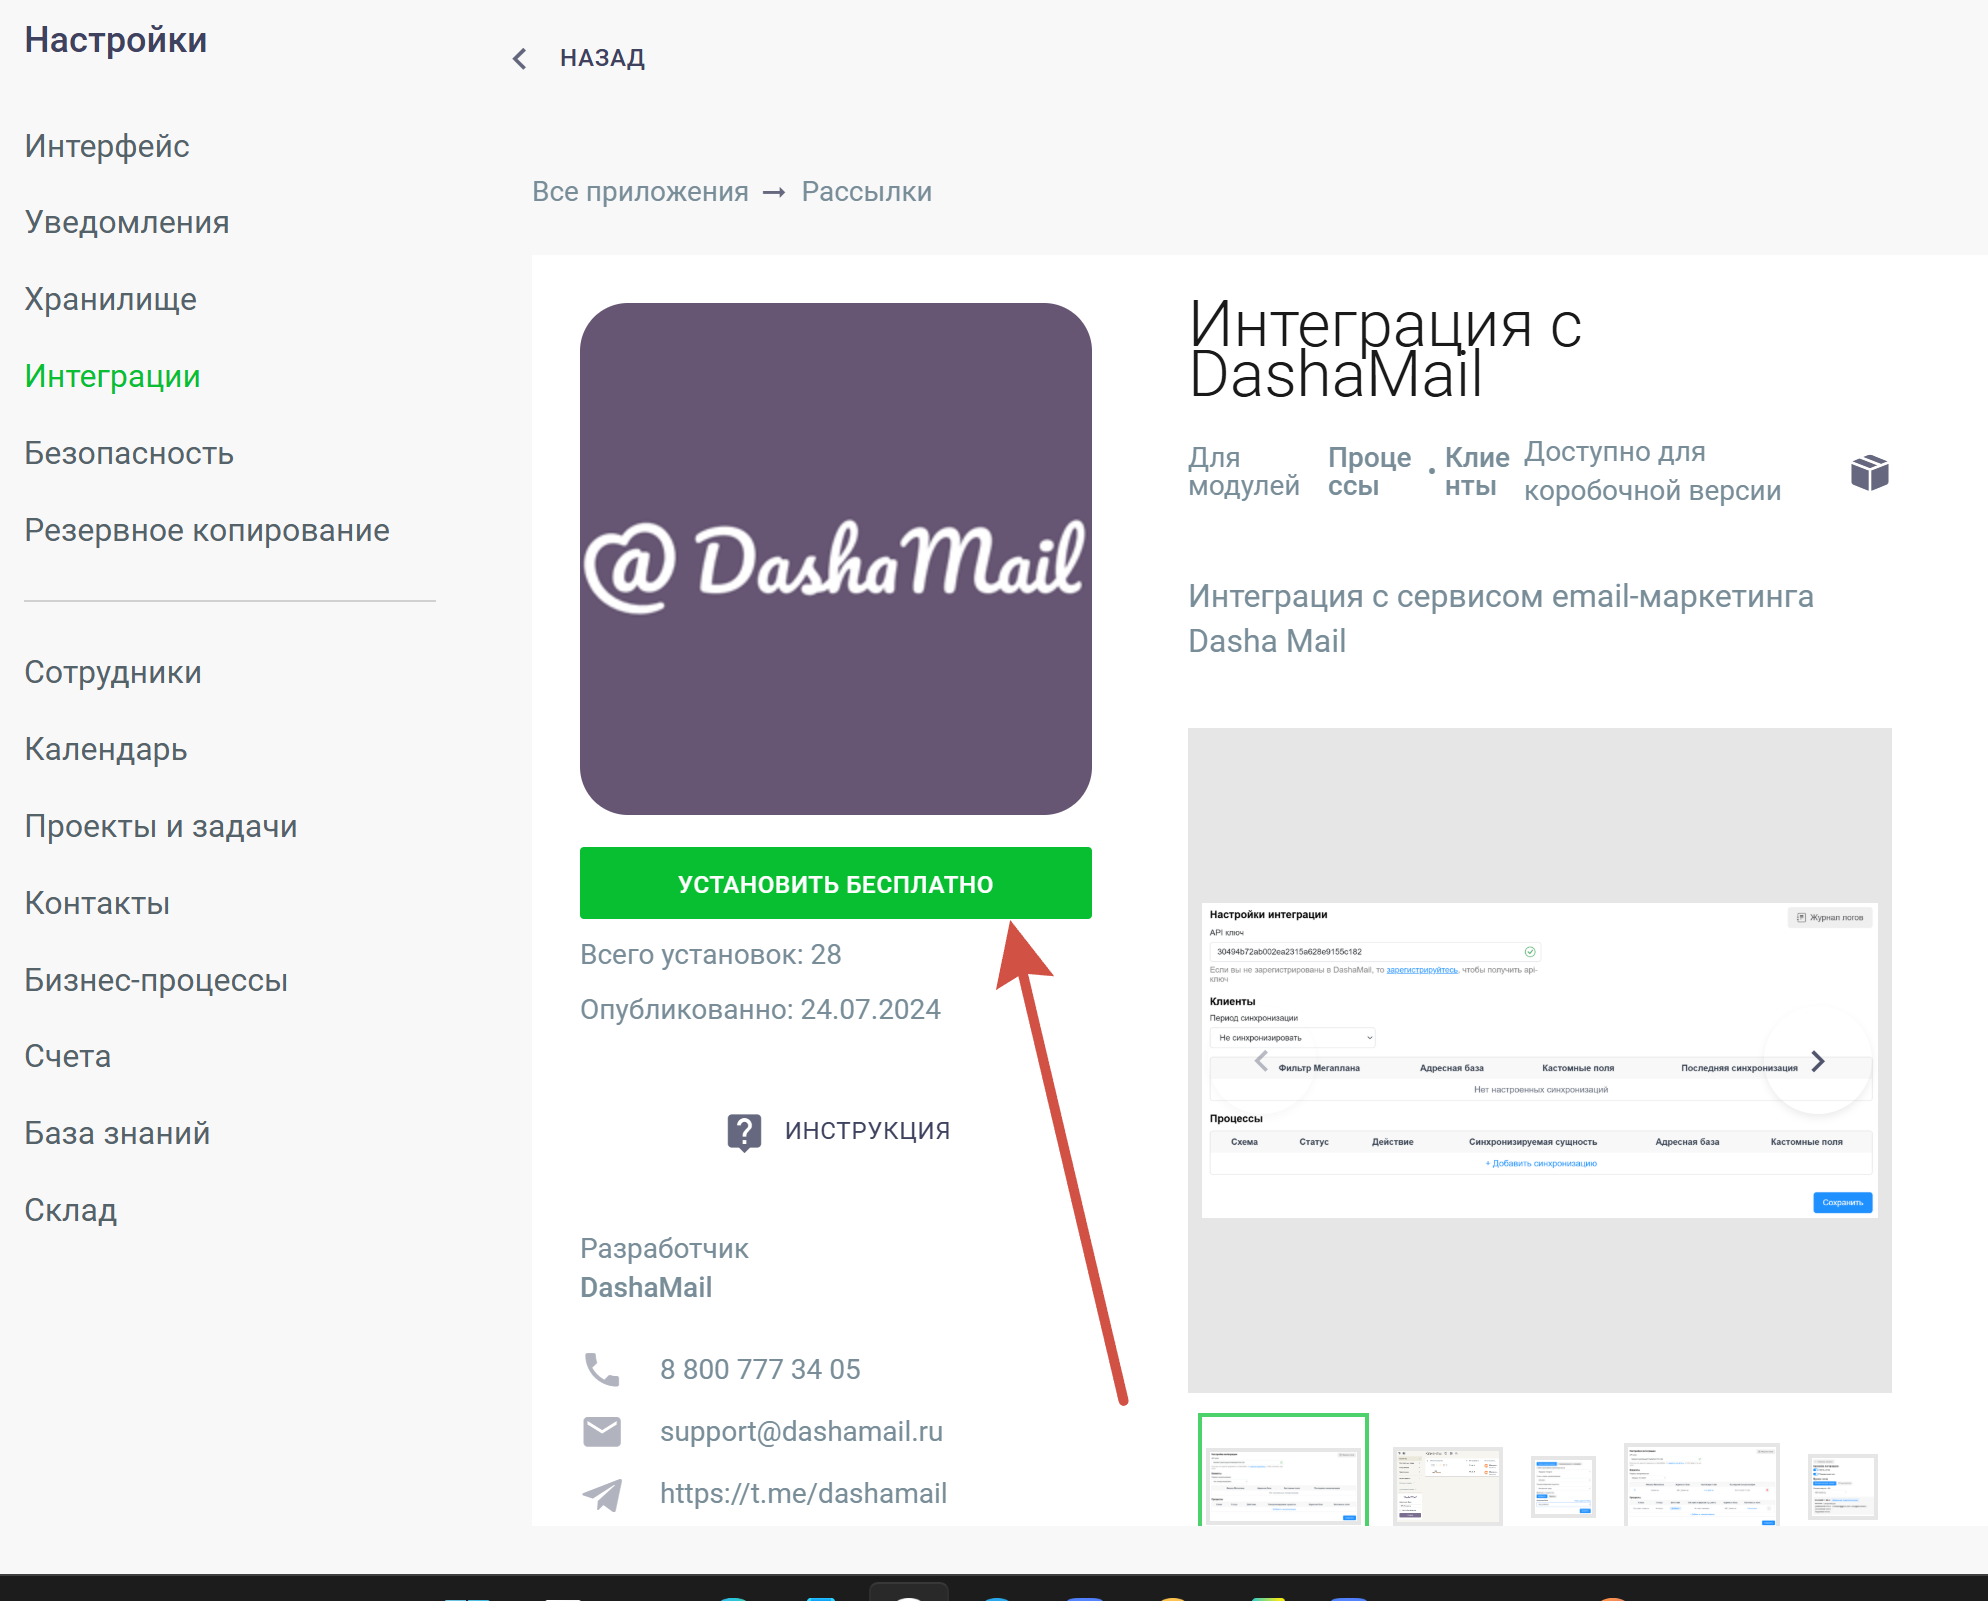The height and width of the screenshot is (1601, 1988).
Task: Click the phone handset icon
Action: click(x=602, y=1369)
